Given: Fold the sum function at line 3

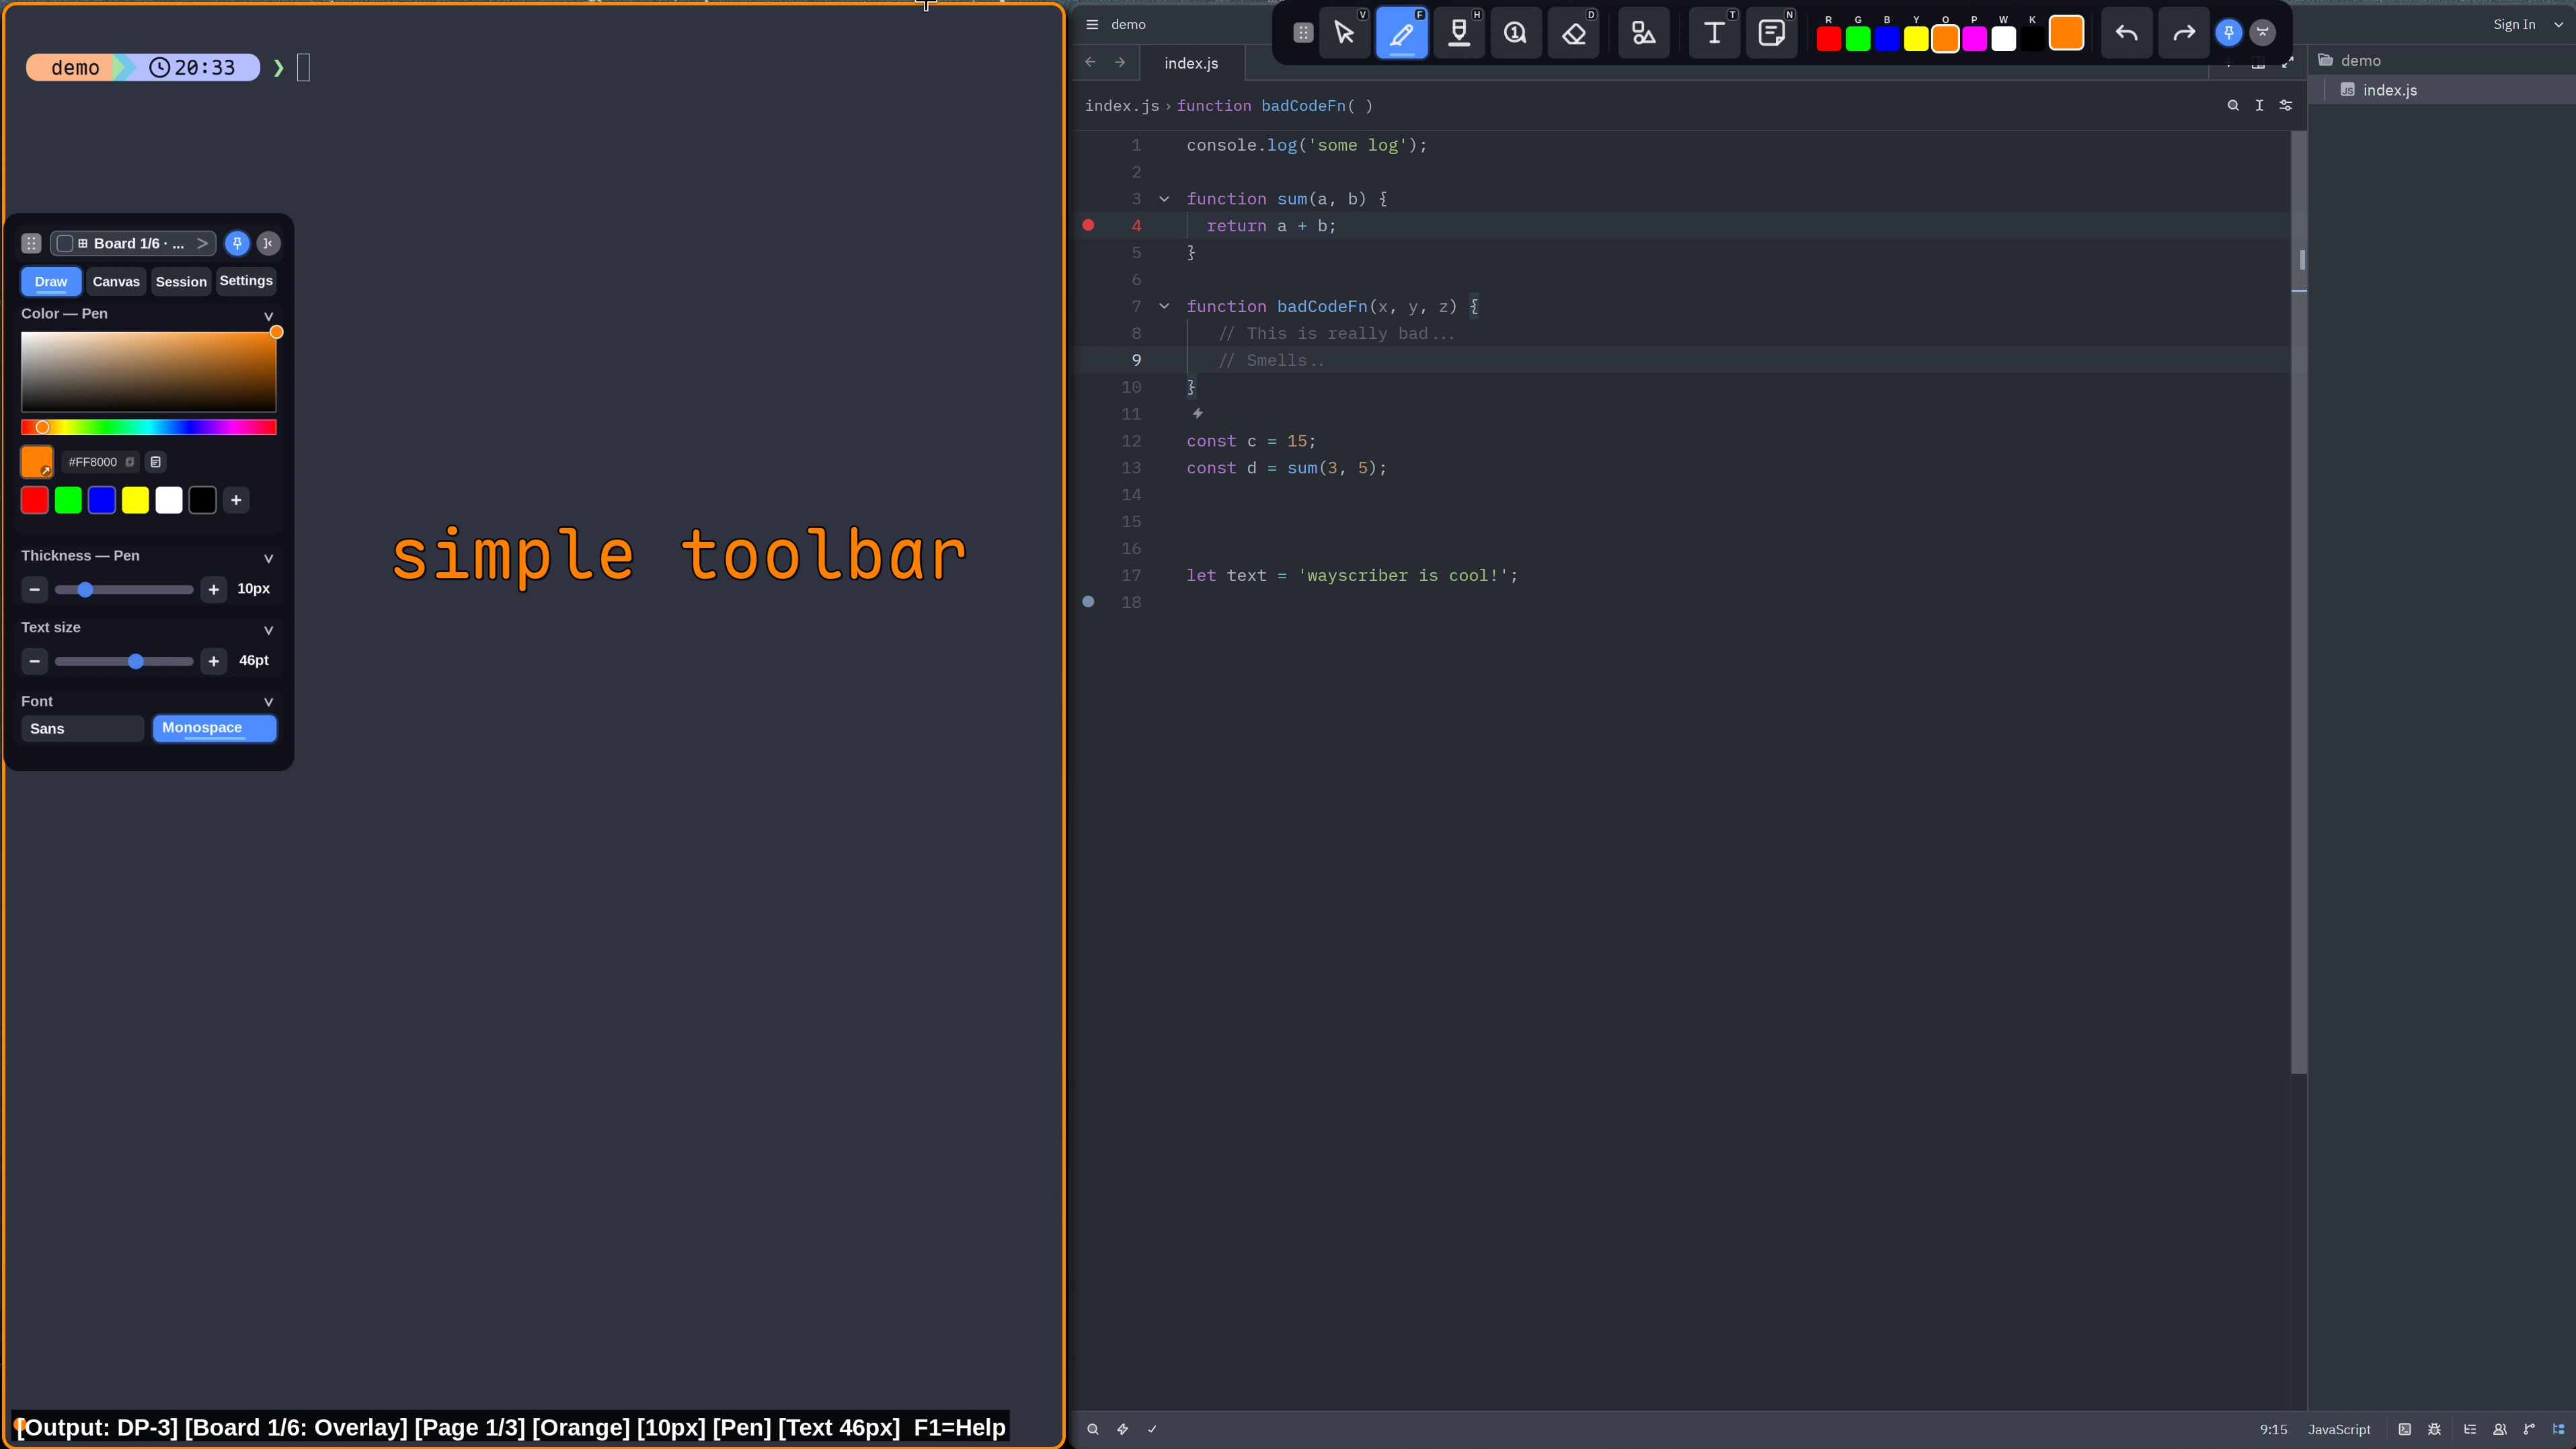Looking at the screenshot, I should click(1164, 199).
